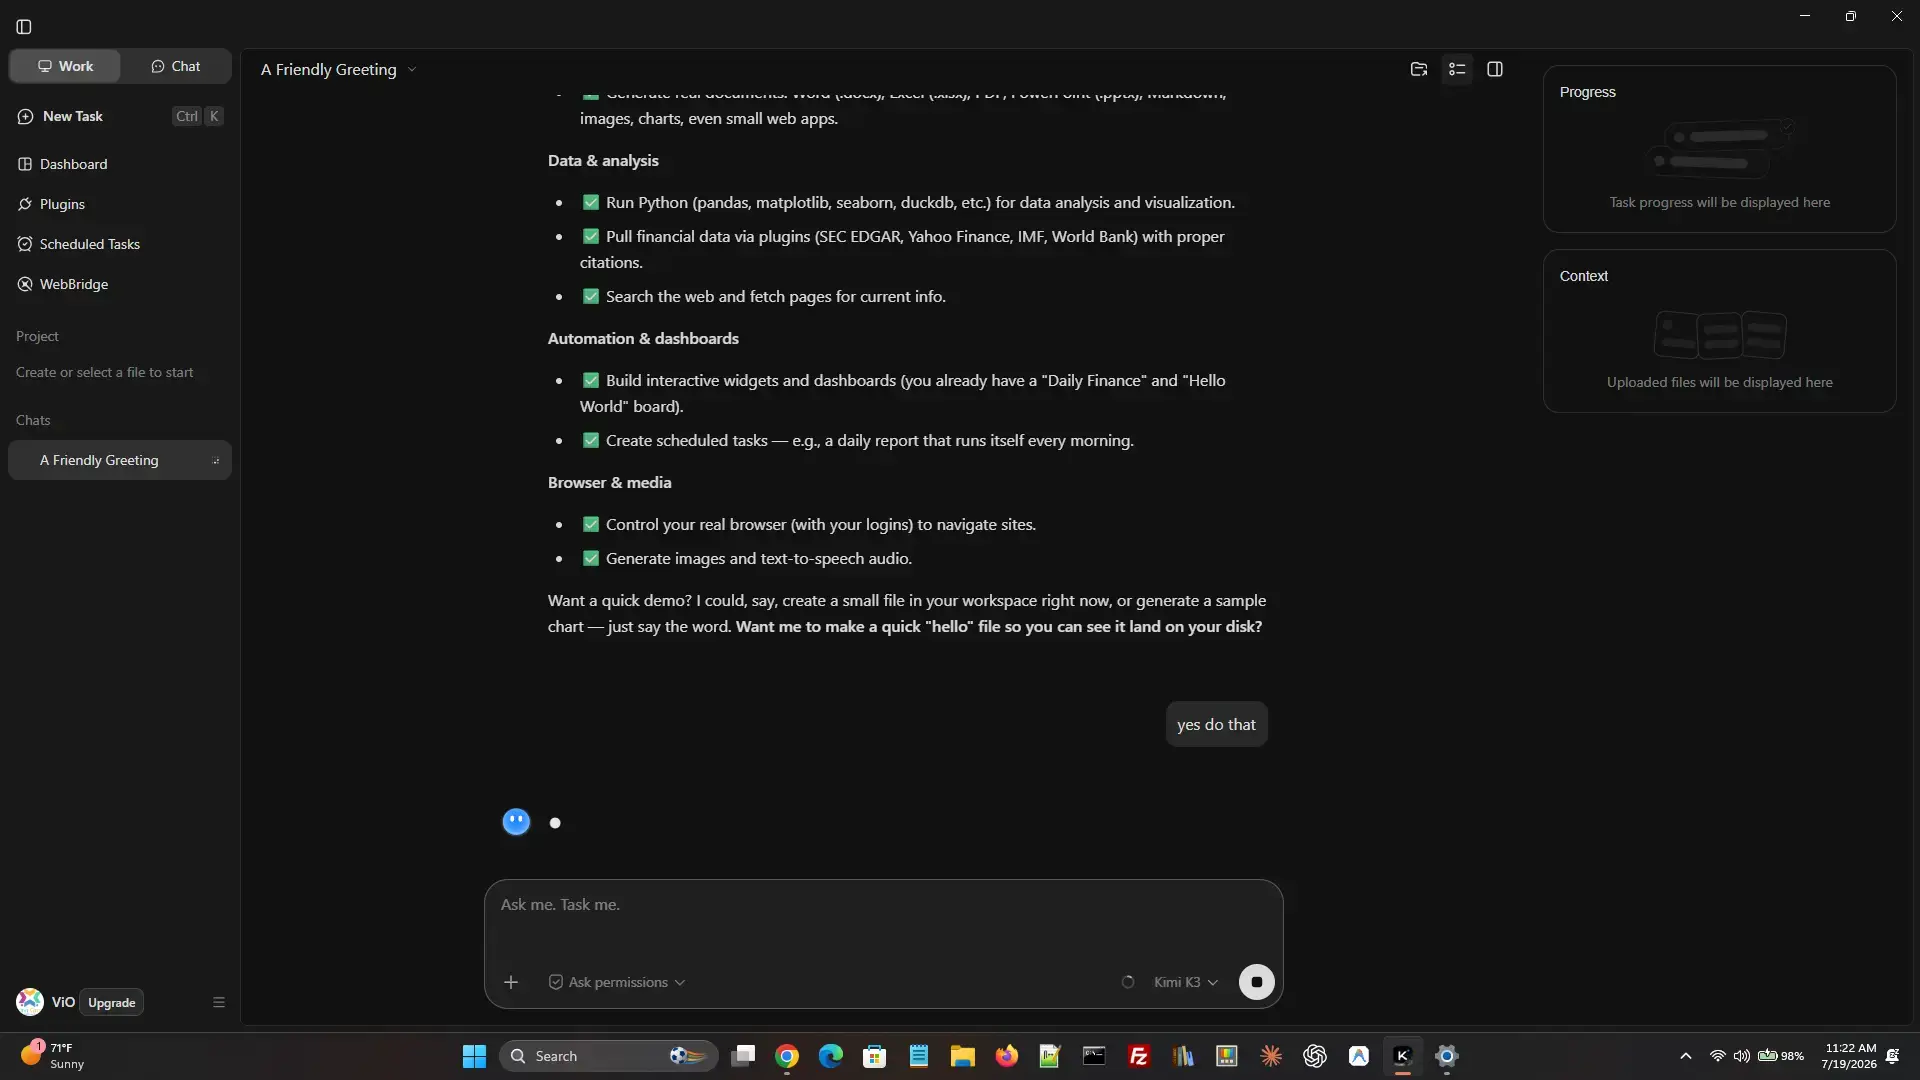This screenshot has width=1920, height=1080.
Task: Click the taskbar Search box
Action: tap(608, 1056)
